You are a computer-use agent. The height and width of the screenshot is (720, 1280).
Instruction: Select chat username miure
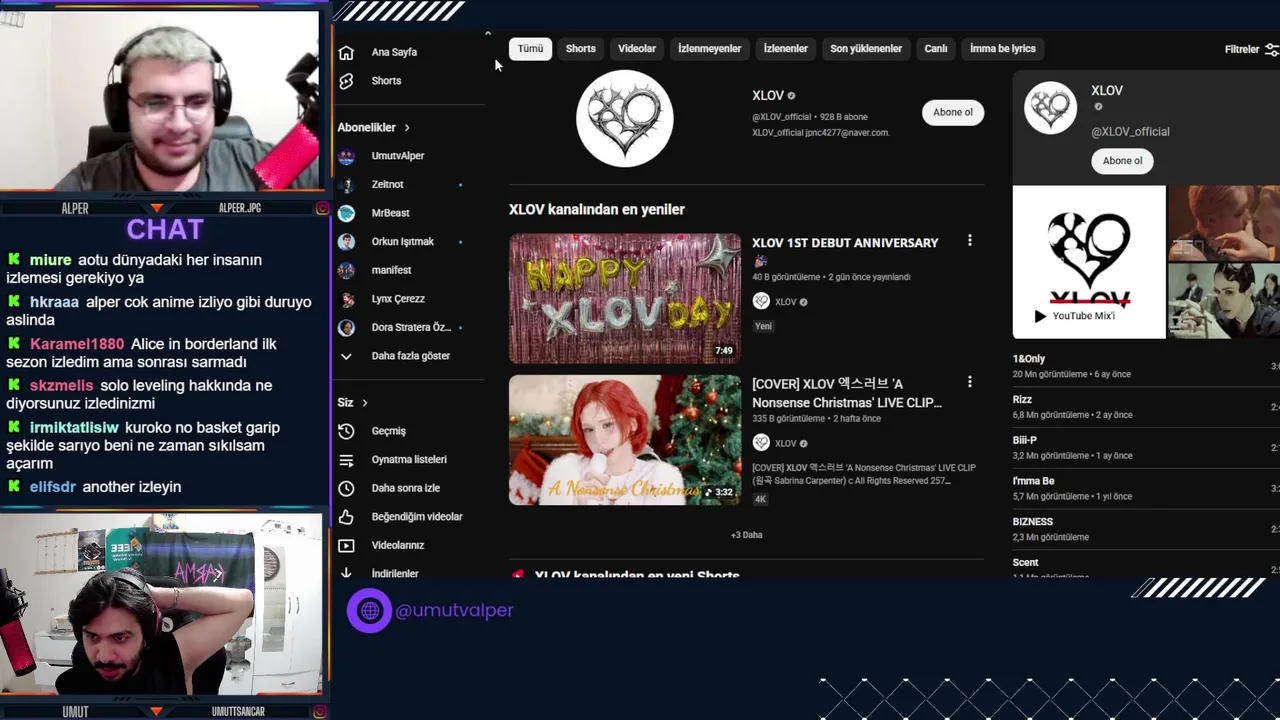pos(50,260)
